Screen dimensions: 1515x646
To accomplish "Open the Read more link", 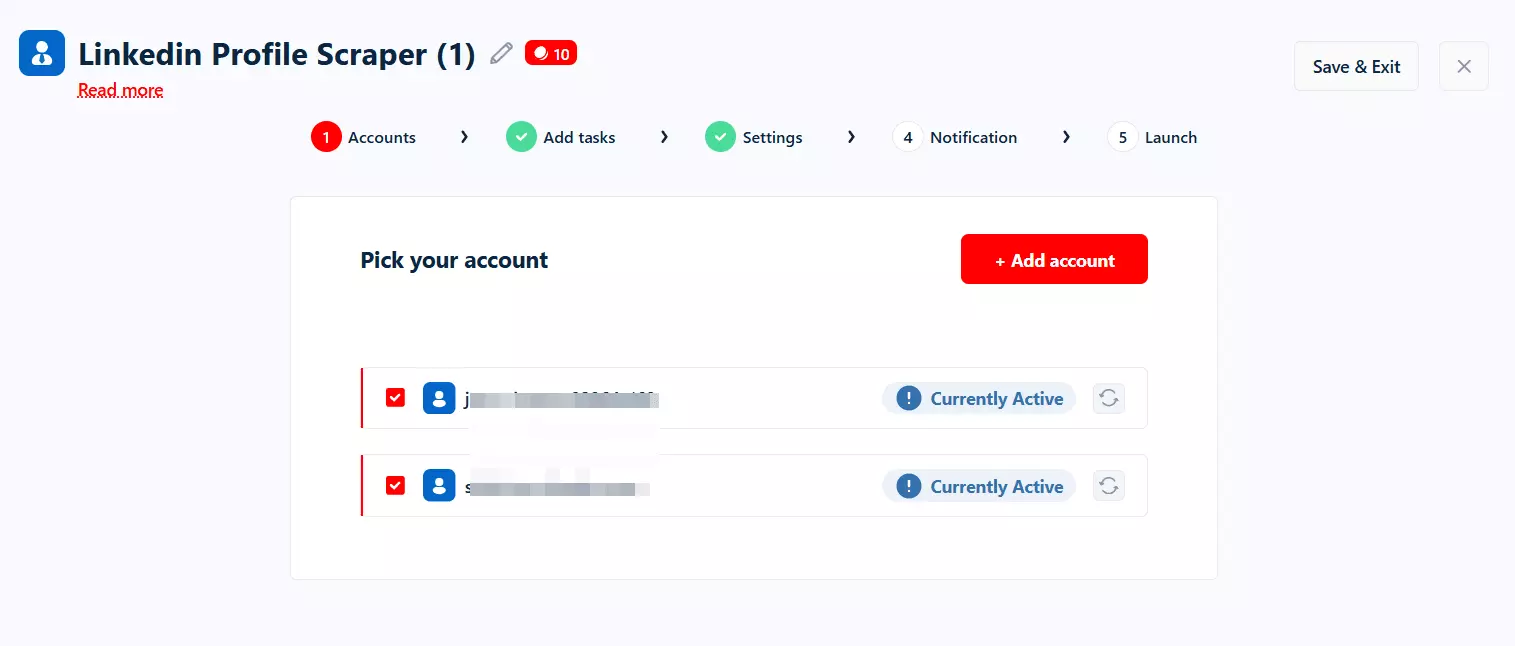I will [x=120, y=90].
